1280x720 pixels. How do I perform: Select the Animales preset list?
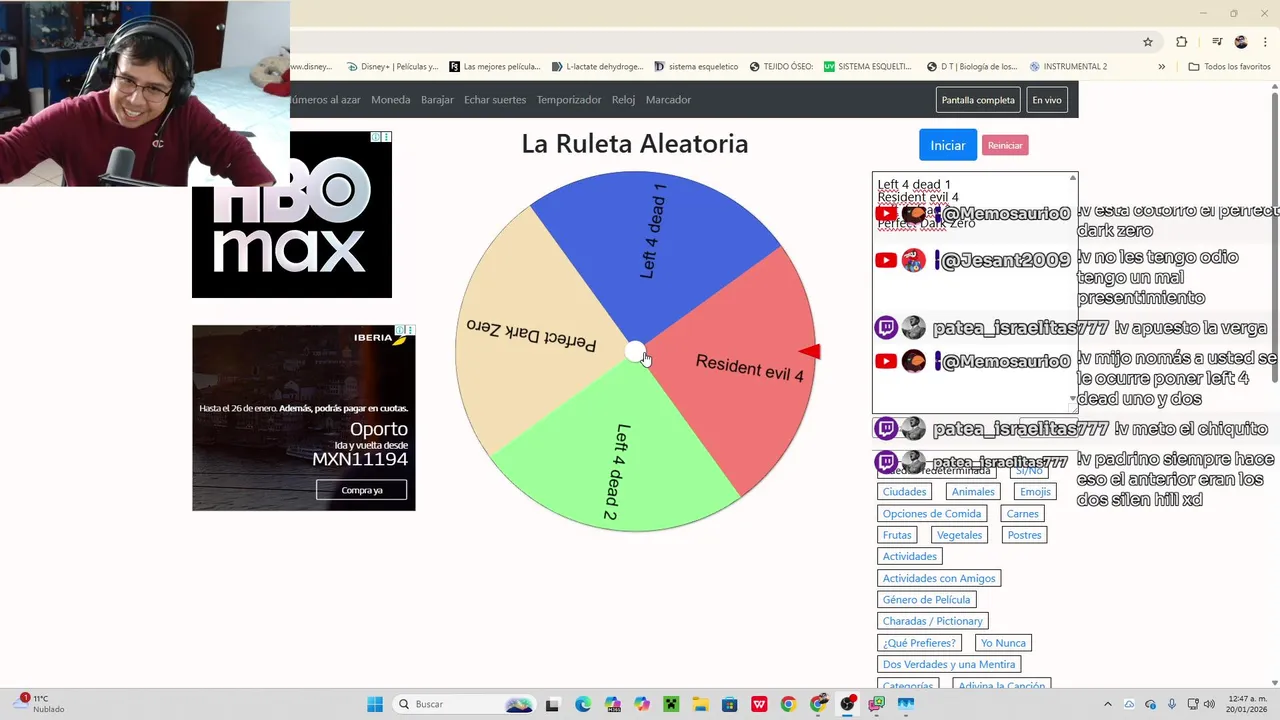pyautogui.click(x=973, y=492)
